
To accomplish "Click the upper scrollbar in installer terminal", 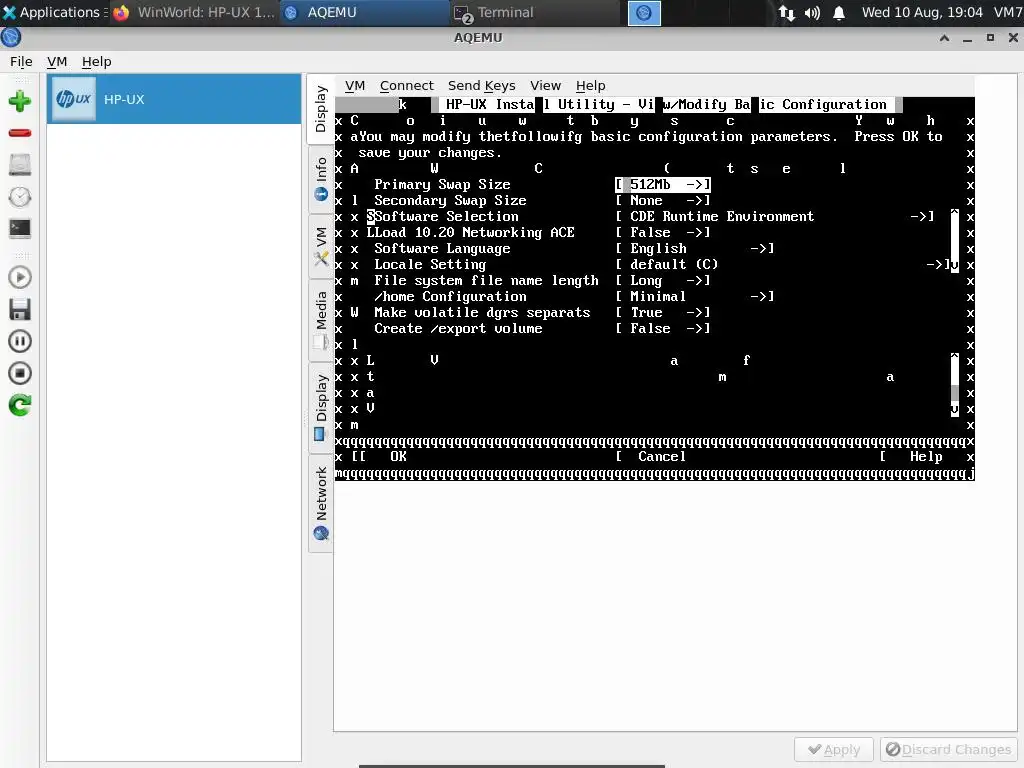I will click(954, 240).
